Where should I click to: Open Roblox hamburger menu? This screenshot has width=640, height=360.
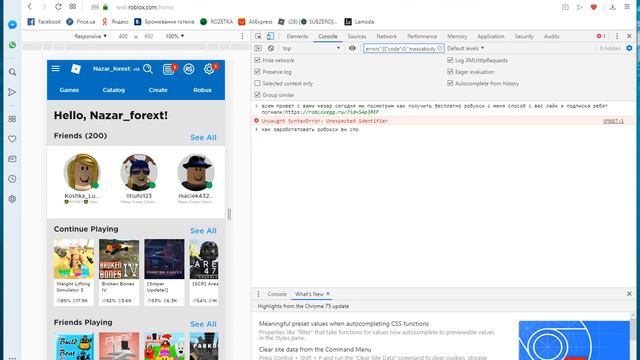tap(56, 69)
